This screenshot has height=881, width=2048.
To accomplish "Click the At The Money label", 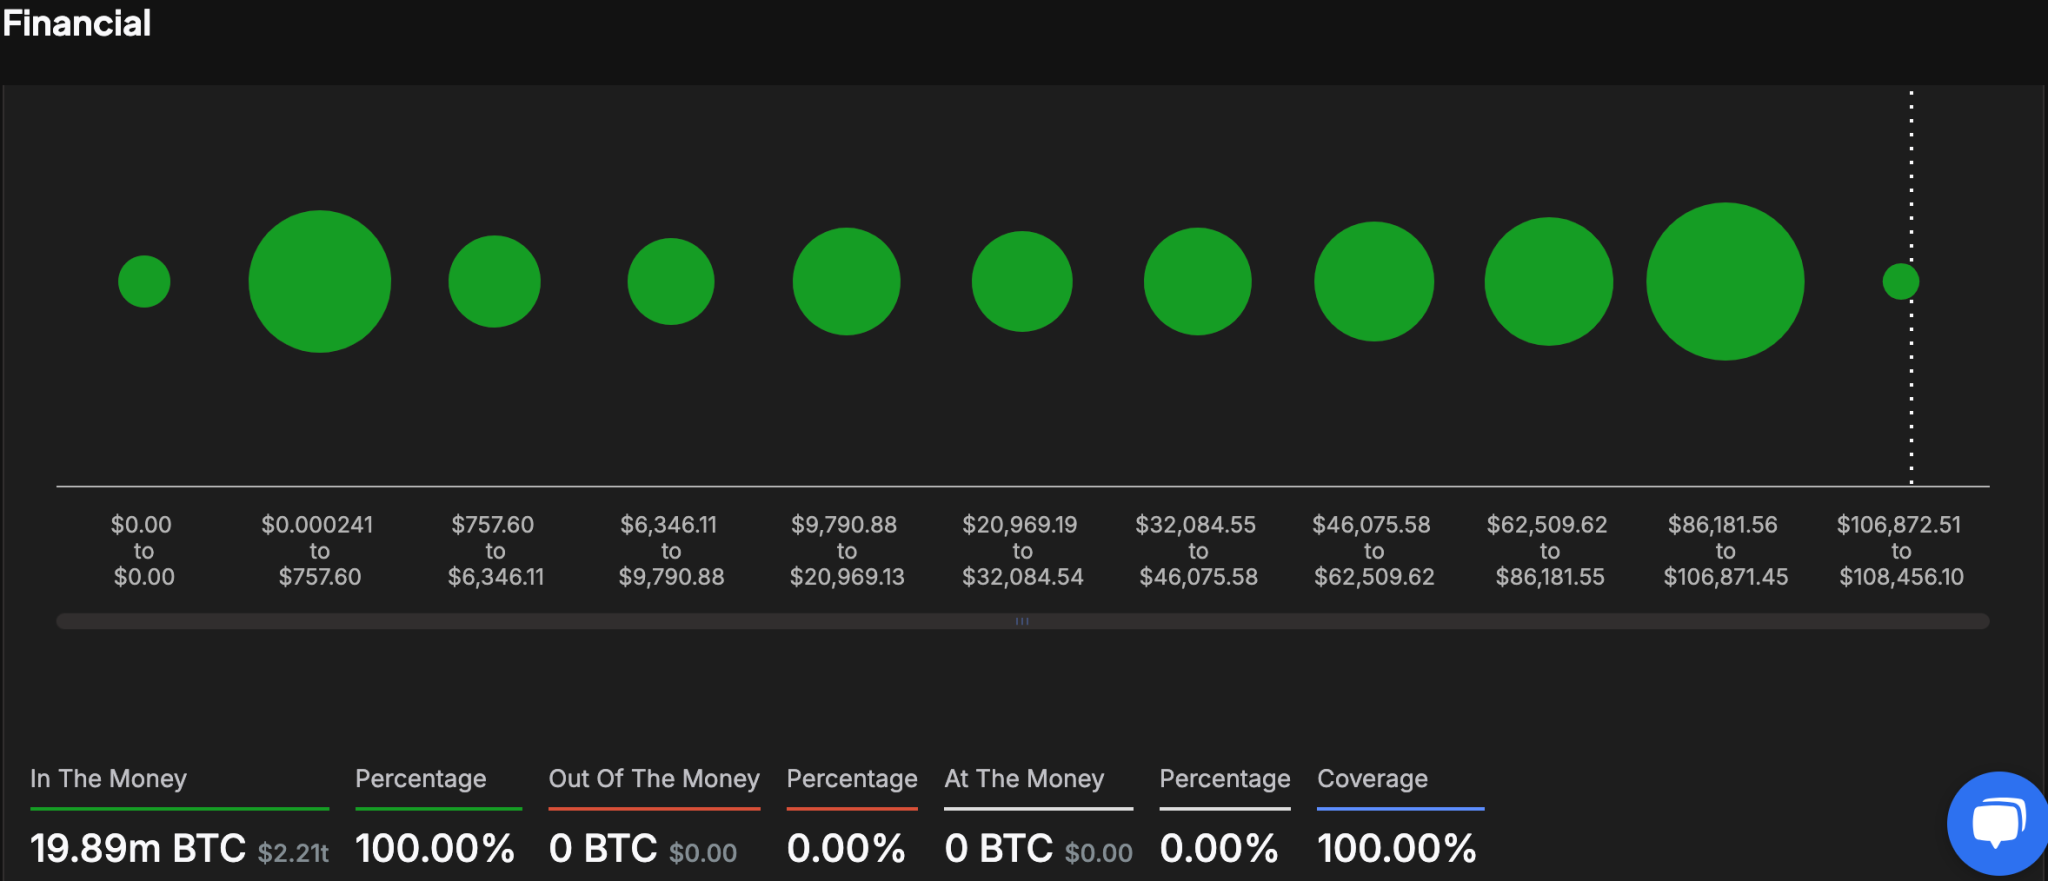I will pyautogui.click(x=1024, y=779).
